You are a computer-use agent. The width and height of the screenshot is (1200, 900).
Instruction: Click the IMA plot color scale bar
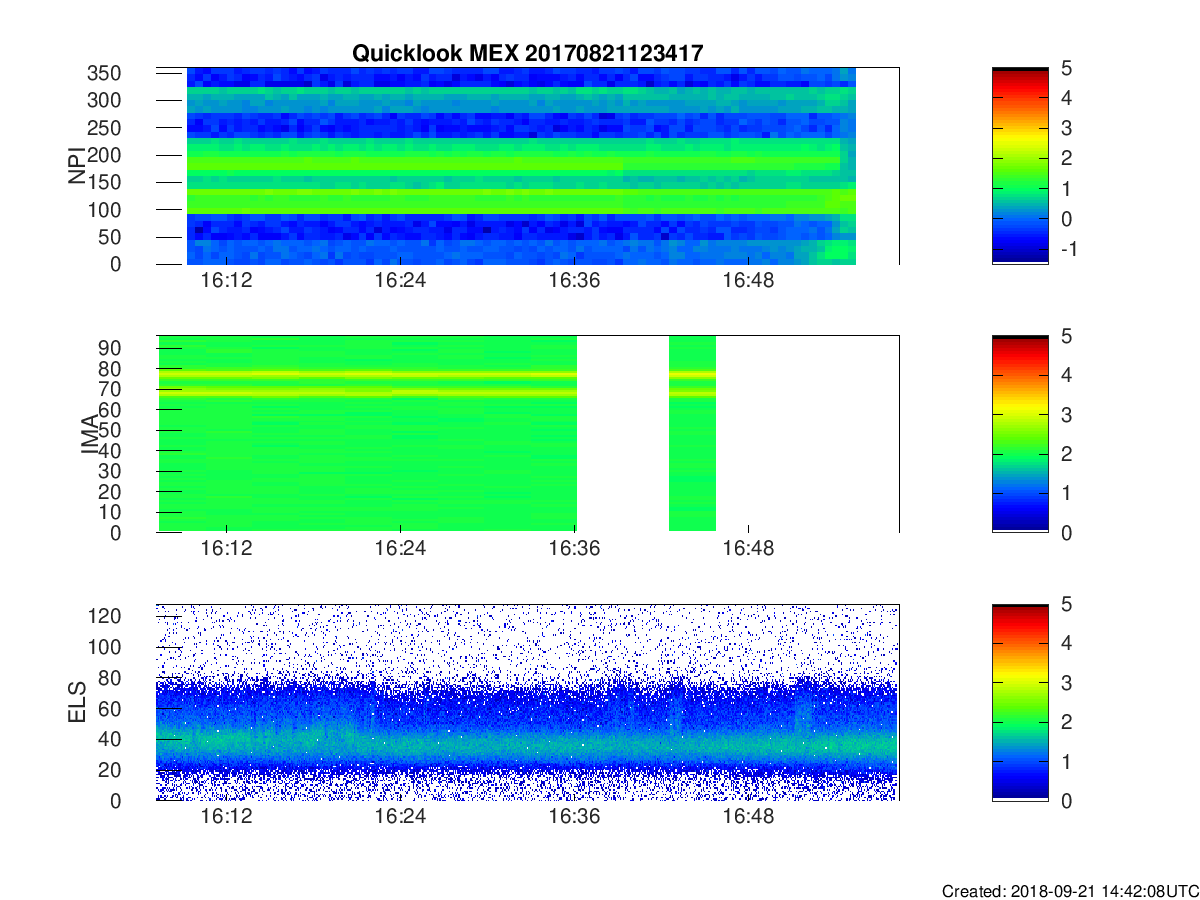[1020, 434]
